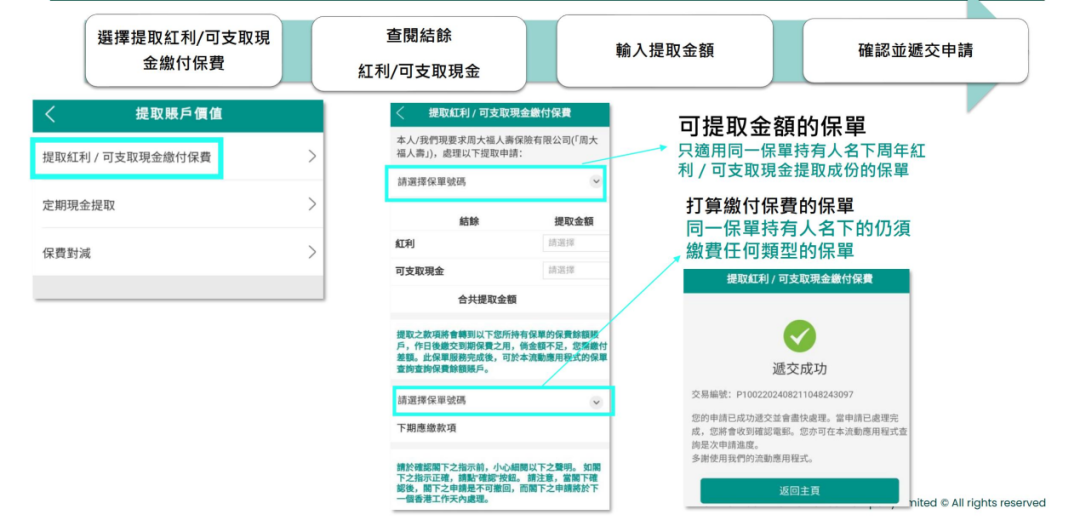
Task: Click the chevron next to 定期現金提取
Action: pyautogui.click(x=312, y=205)
